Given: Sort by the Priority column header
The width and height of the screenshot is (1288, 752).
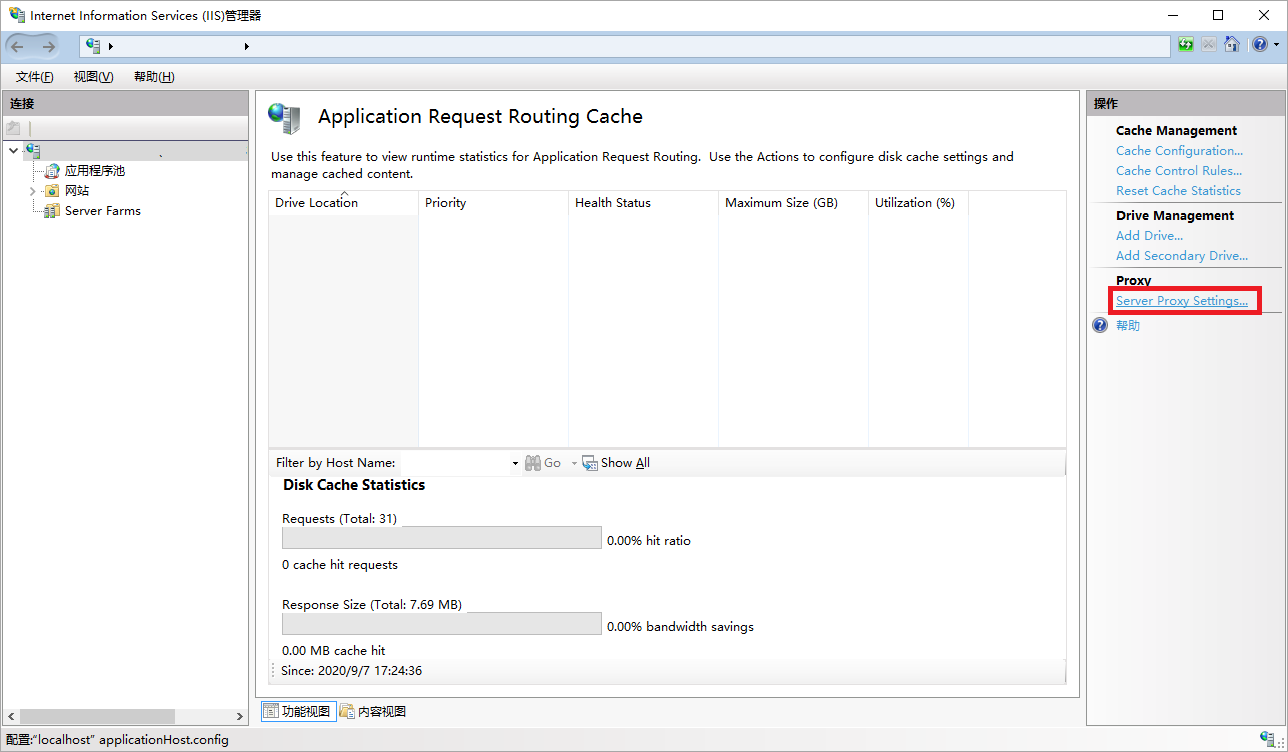Looking at the screenshot, I should click(493, 203).
